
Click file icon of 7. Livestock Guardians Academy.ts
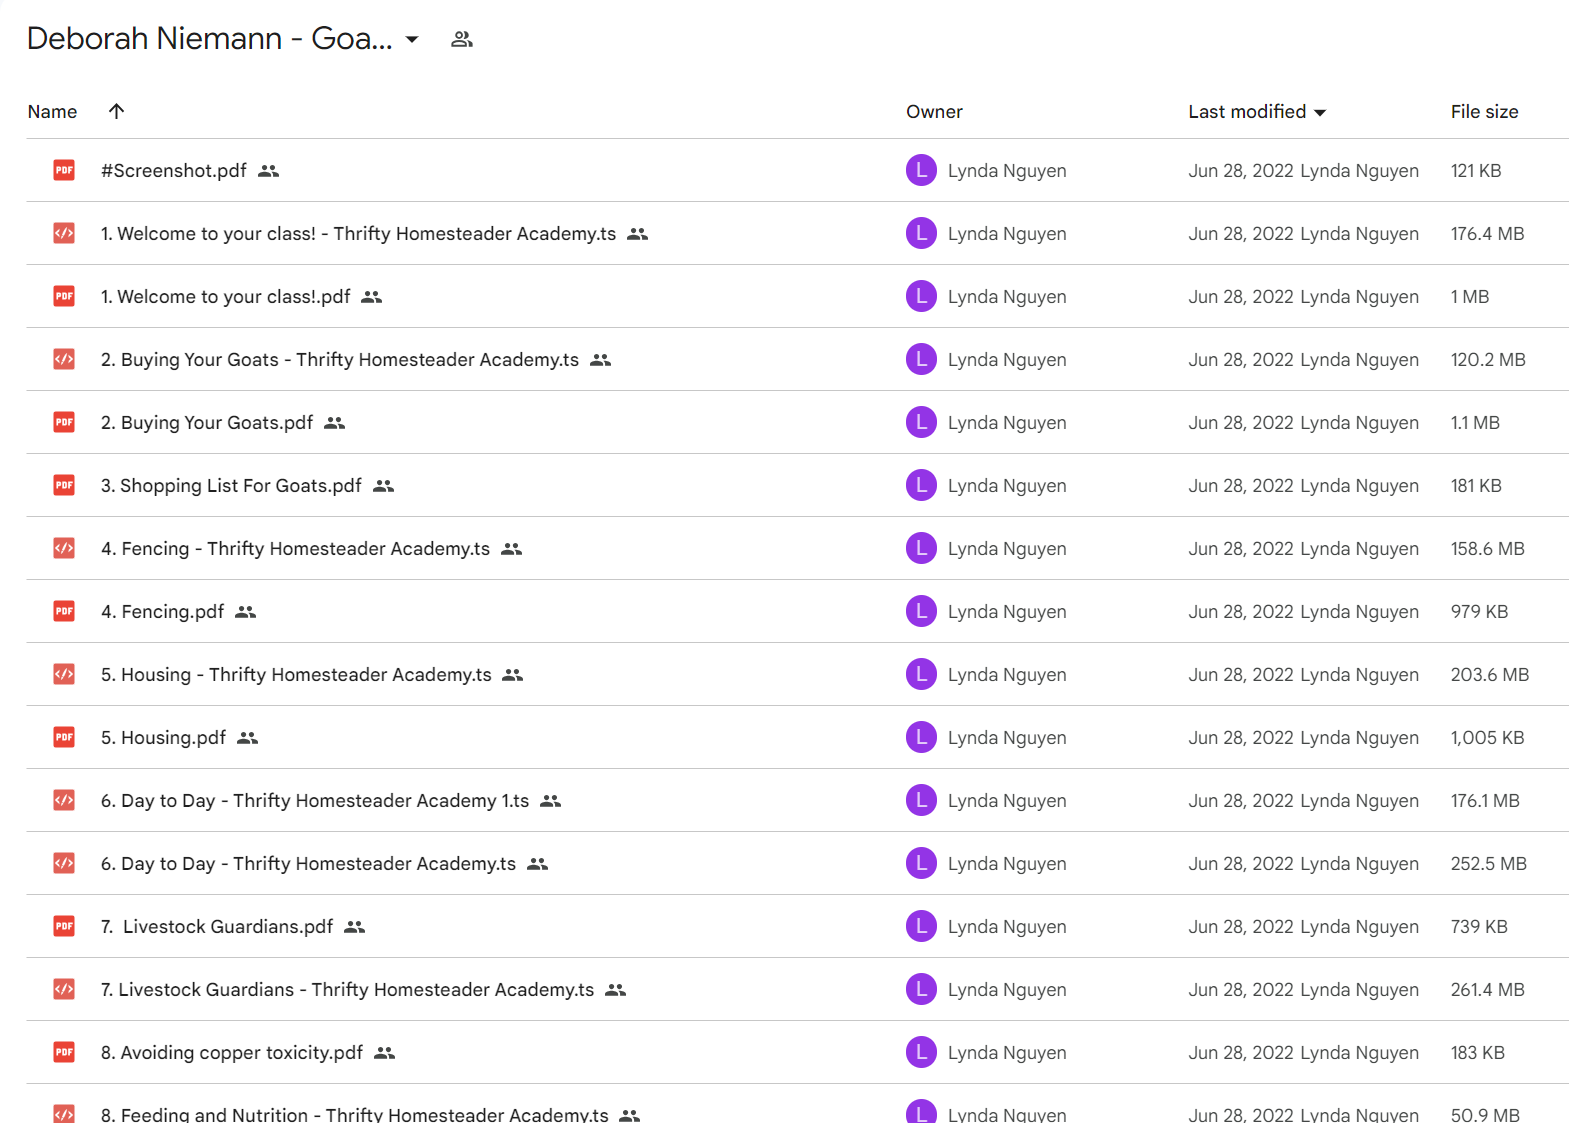pos(64,989)
